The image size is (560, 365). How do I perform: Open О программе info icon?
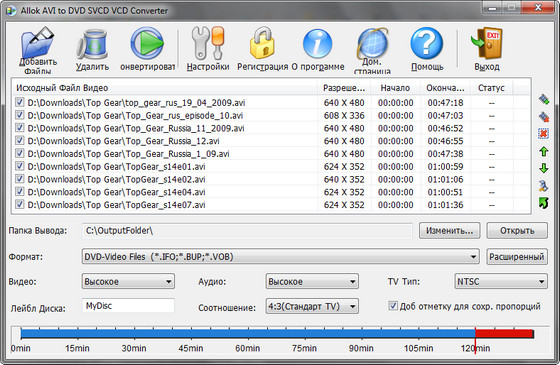tap(317, 44)
